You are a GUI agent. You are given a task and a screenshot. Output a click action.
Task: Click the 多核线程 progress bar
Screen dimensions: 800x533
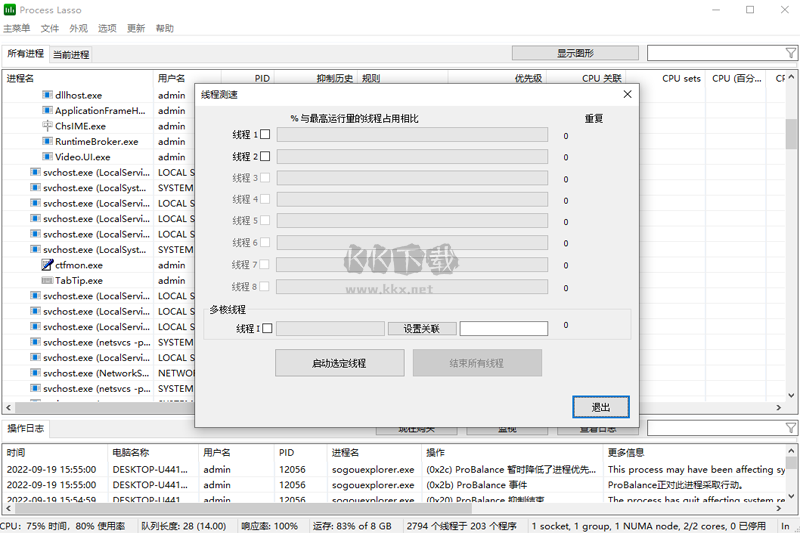pos(331,328)
